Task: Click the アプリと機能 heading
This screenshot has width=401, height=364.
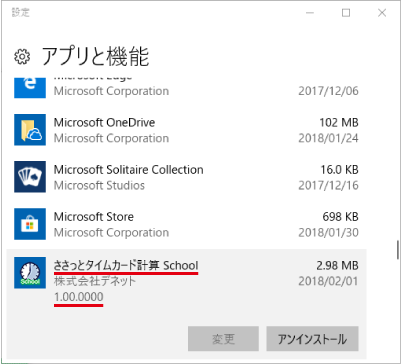Action: click(x=95, y=57)
